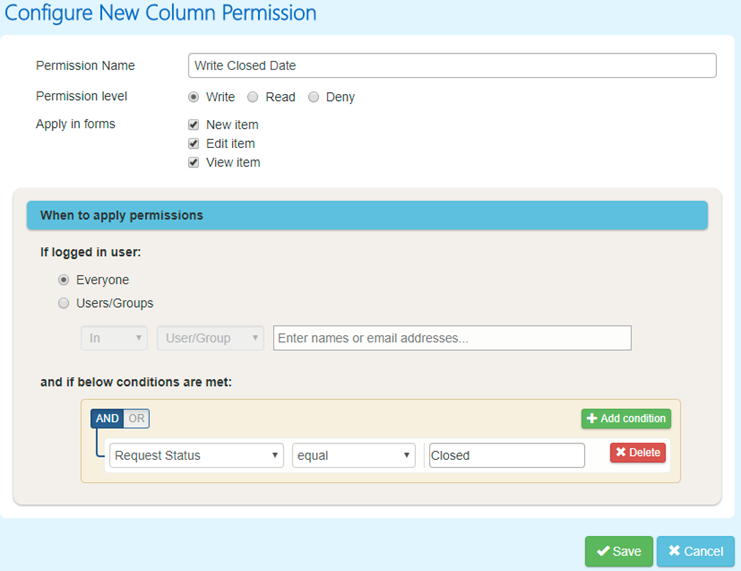Open the Request Status field dropdown

(197, 456)
